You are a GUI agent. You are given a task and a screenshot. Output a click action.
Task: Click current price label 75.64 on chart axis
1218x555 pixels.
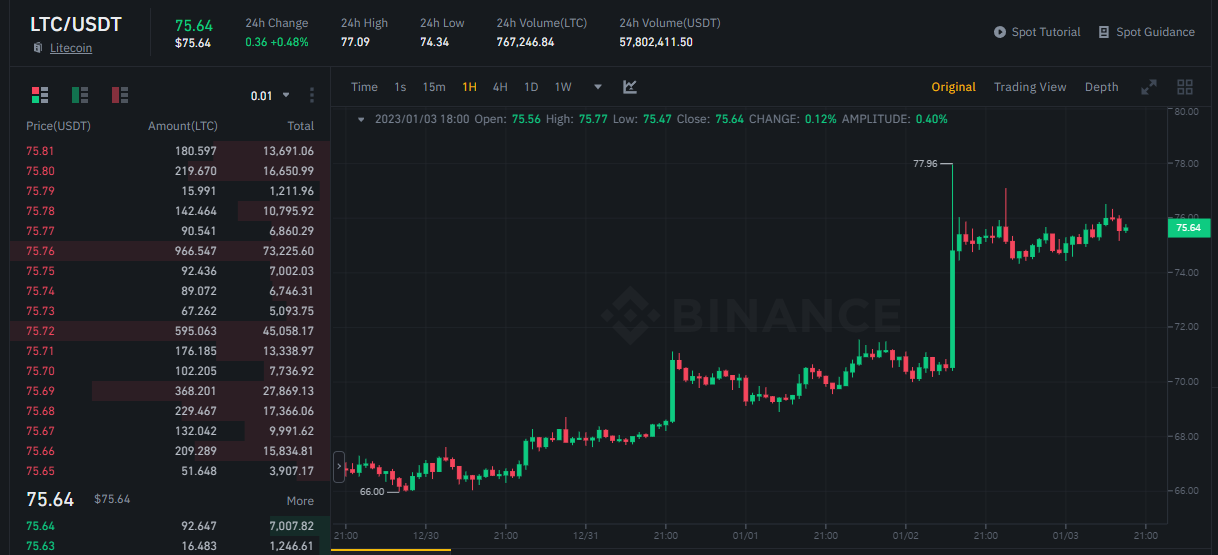coord(1188,228)
